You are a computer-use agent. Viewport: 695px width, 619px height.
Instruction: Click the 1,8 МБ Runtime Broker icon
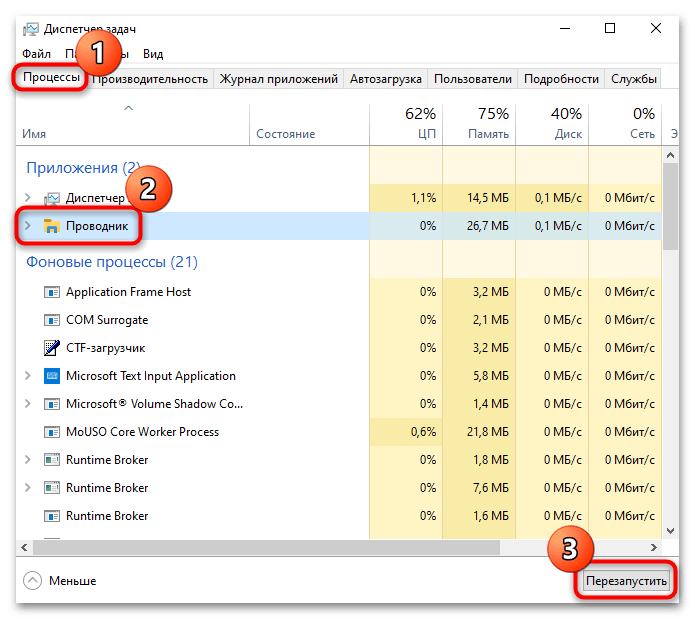pyautogui.click(x=52, y=460)
